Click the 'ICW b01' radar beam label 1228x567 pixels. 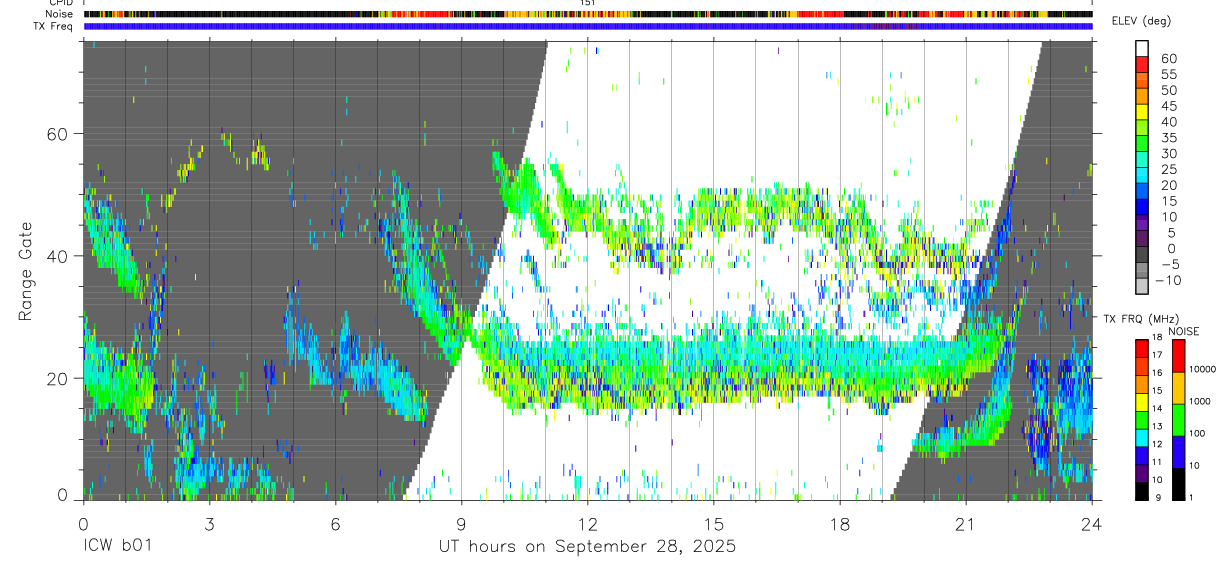coord(117,546)
